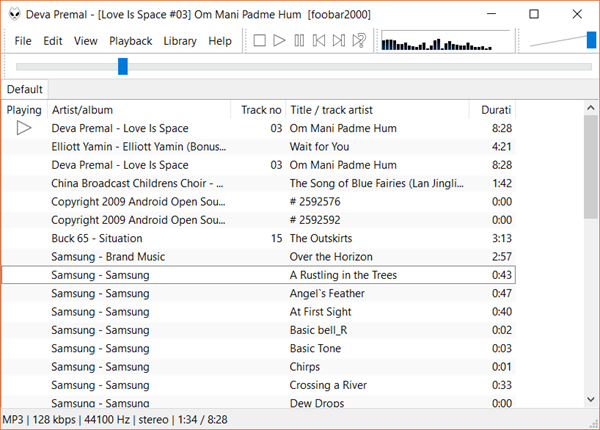Click the playlist scrollbar down arrow

[591, 399]
